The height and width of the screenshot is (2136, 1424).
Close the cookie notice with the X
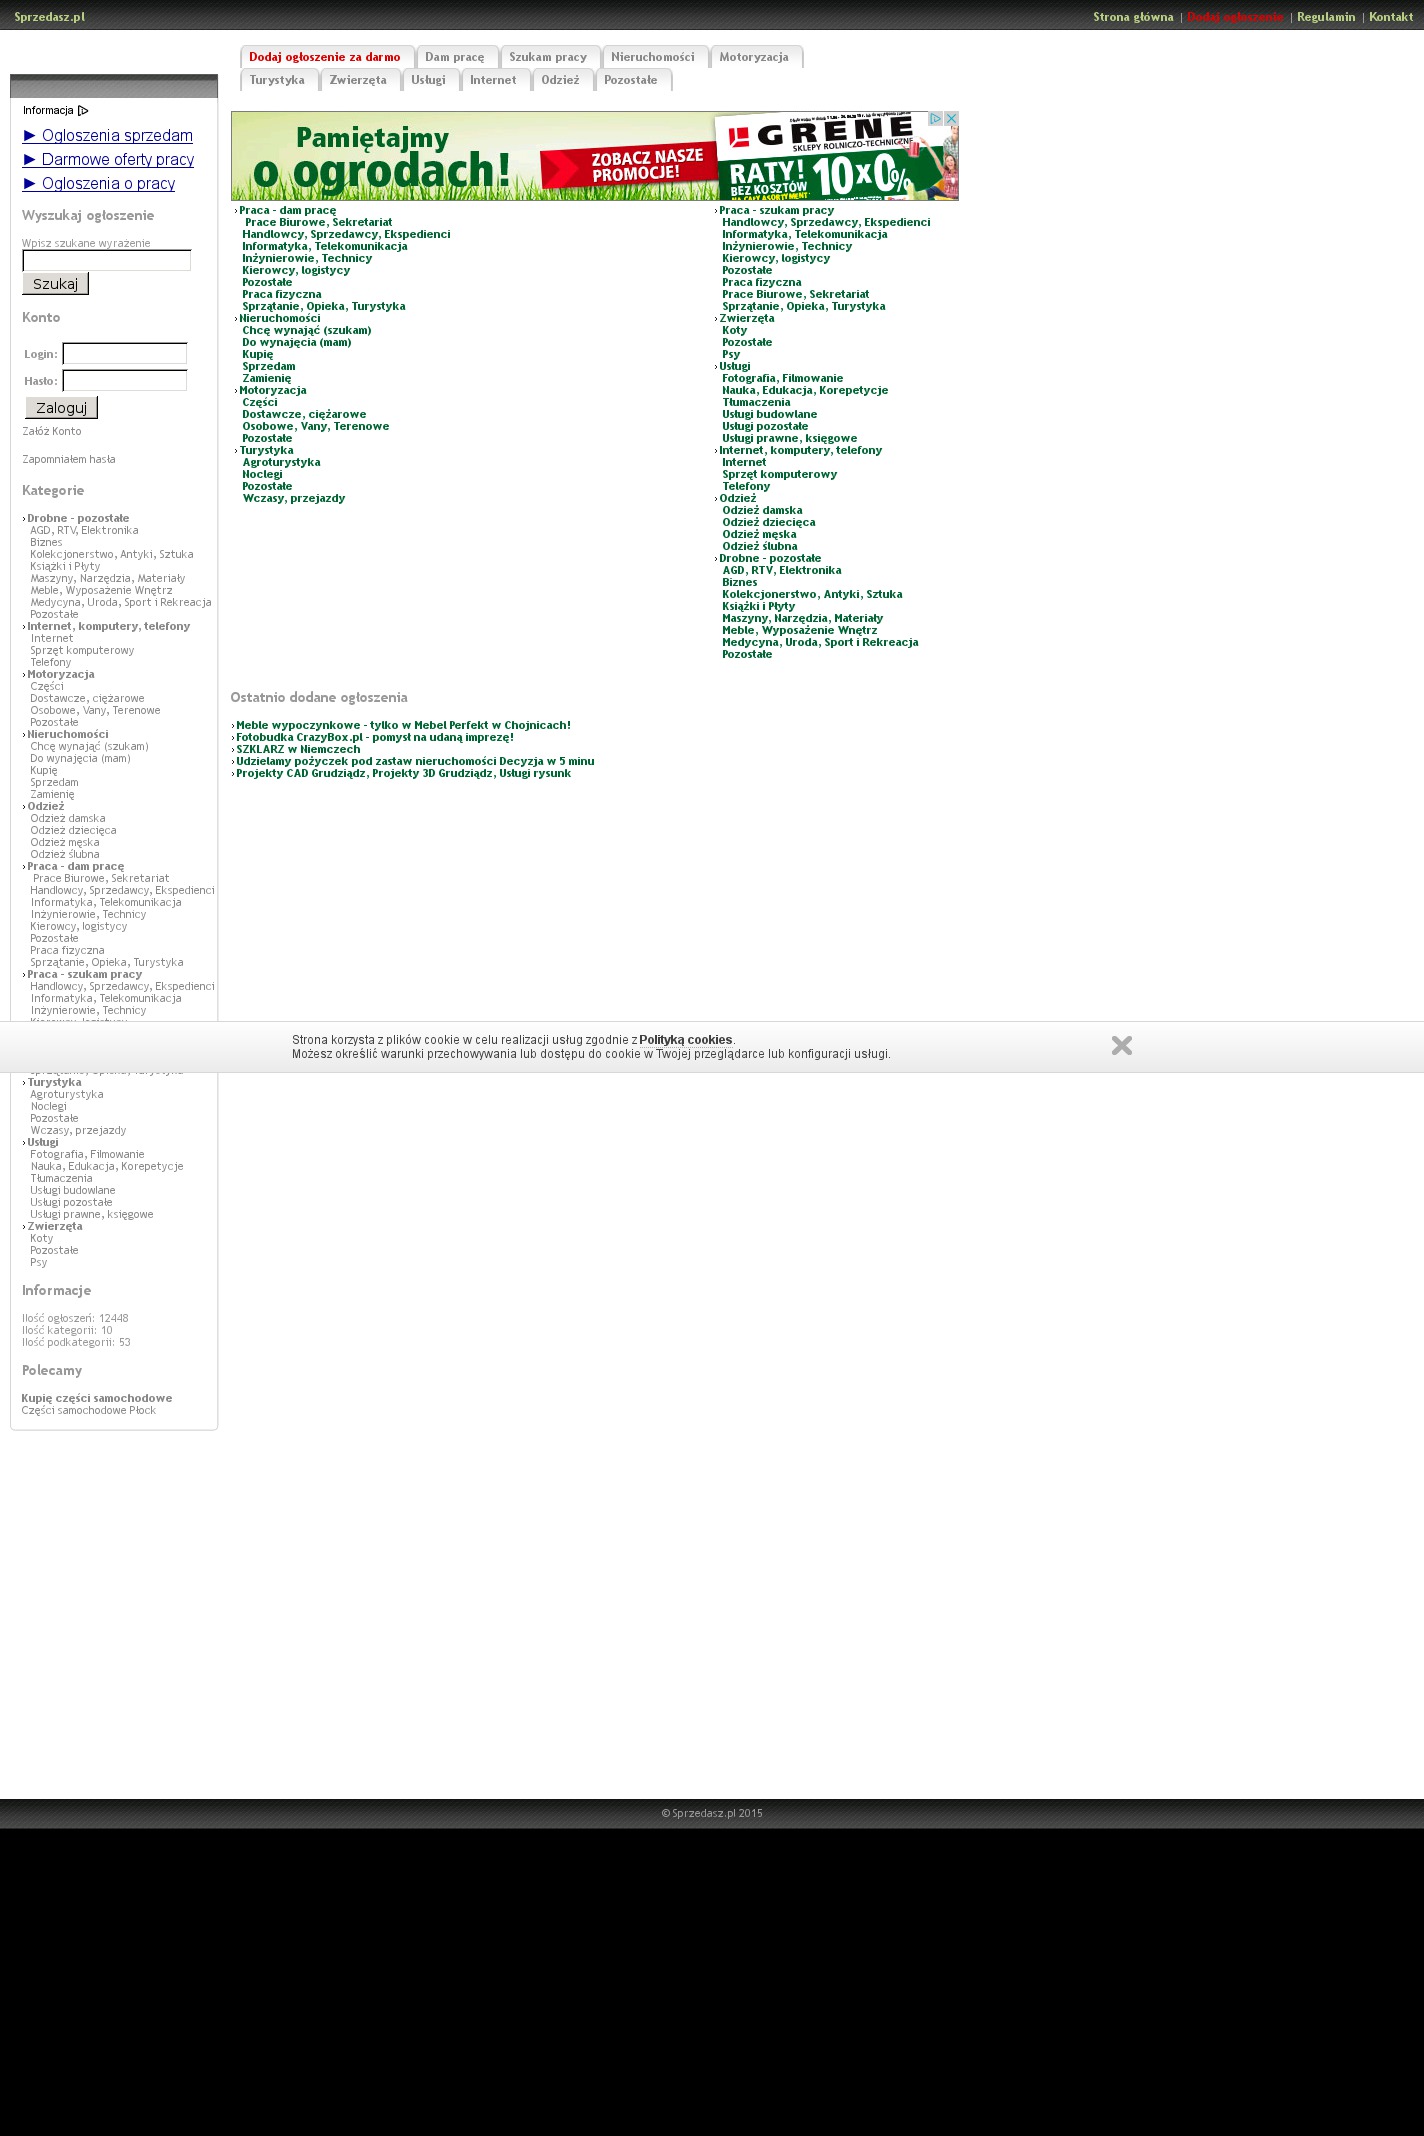pyautogui.click(x=1122, y=1045)
